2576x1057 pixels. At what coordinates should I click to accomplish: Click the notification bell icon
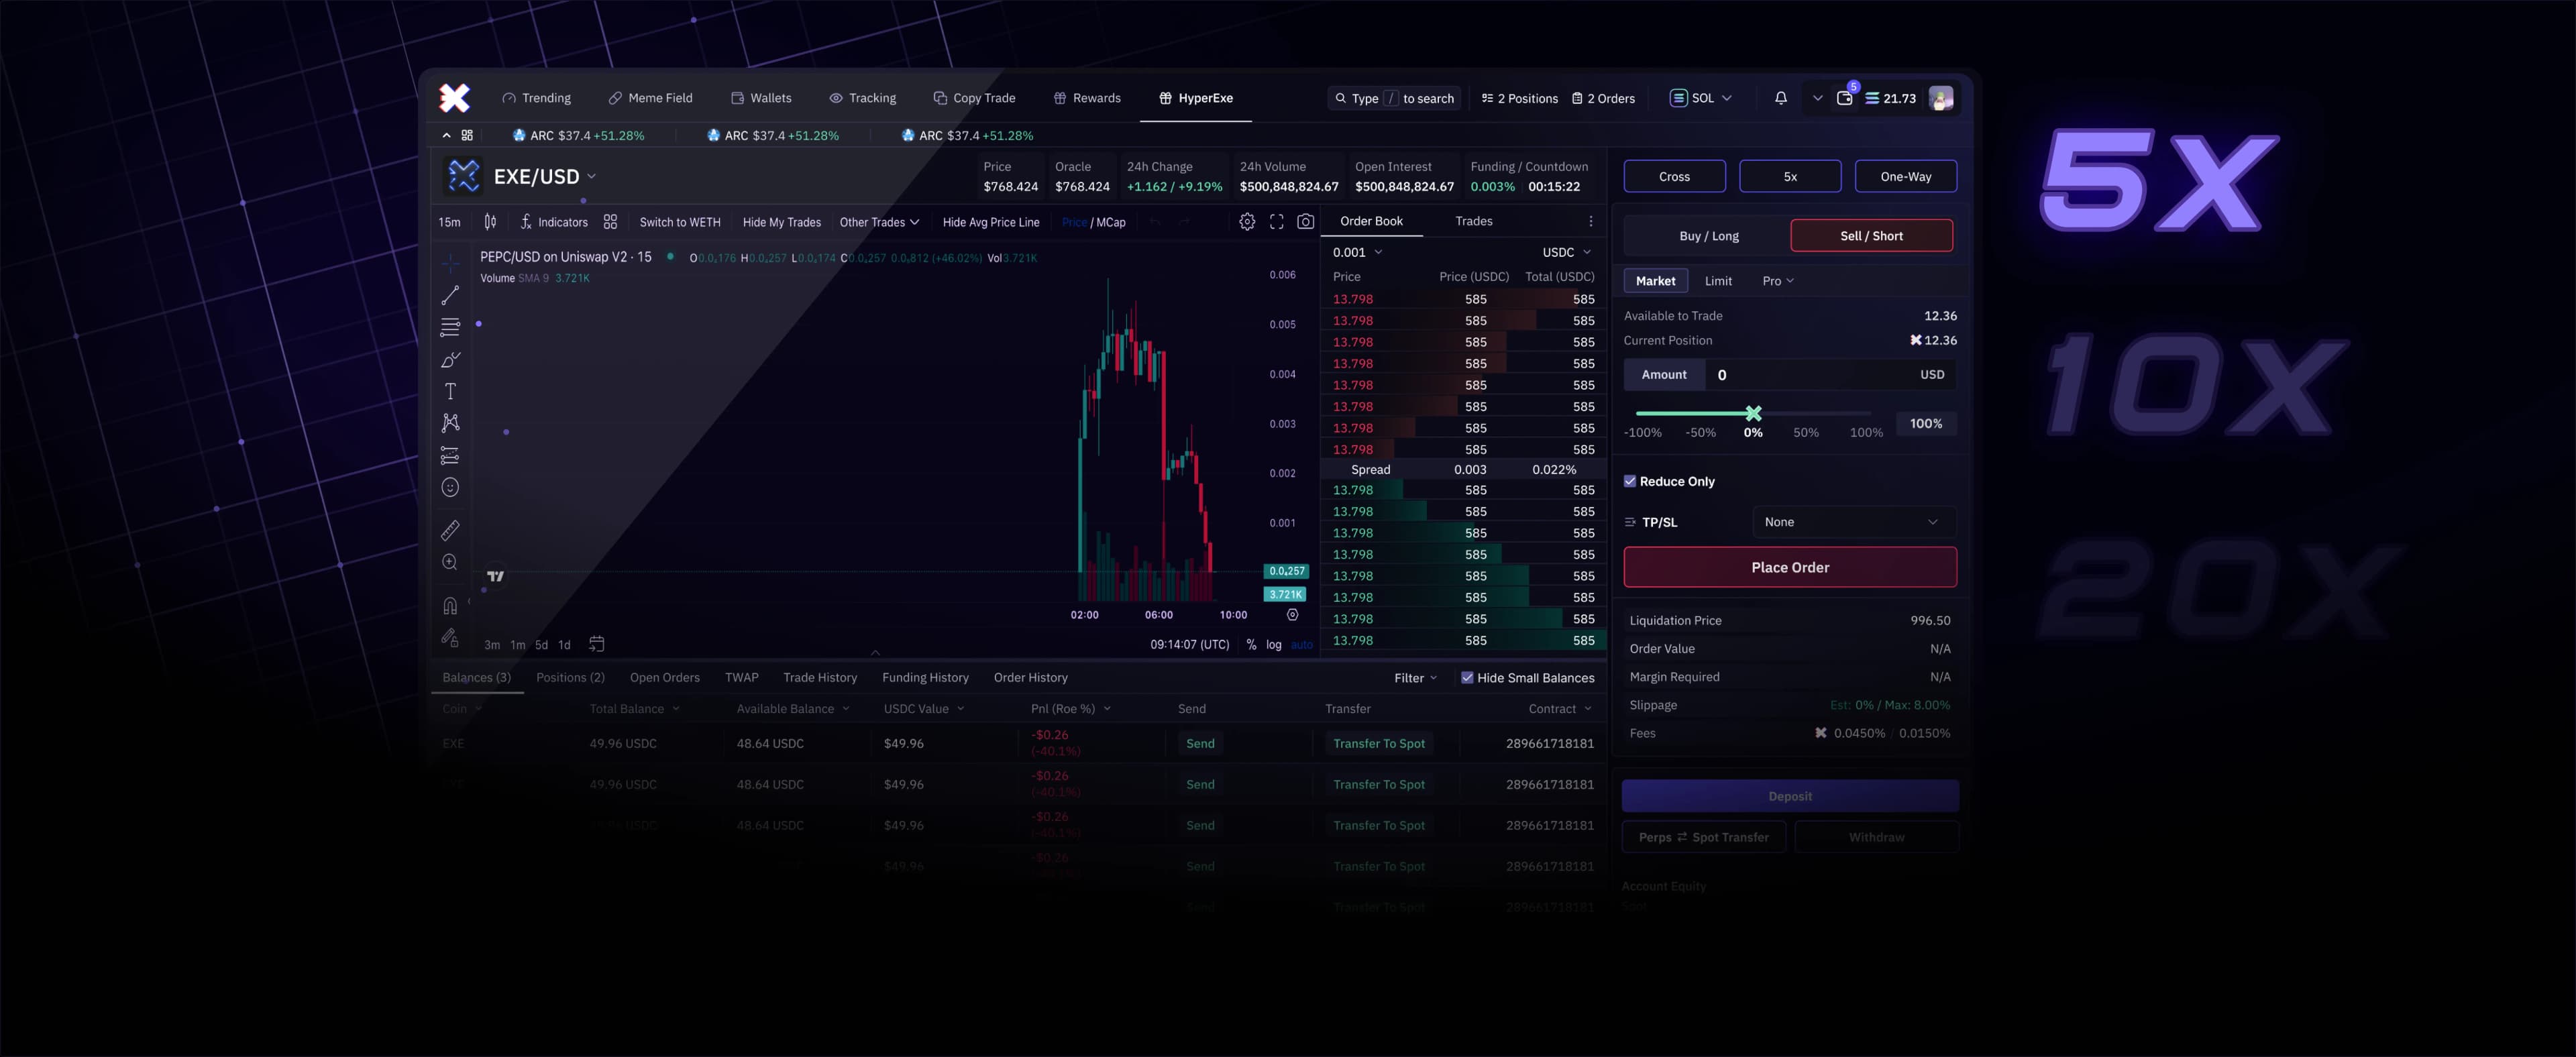pos(1780,98)
